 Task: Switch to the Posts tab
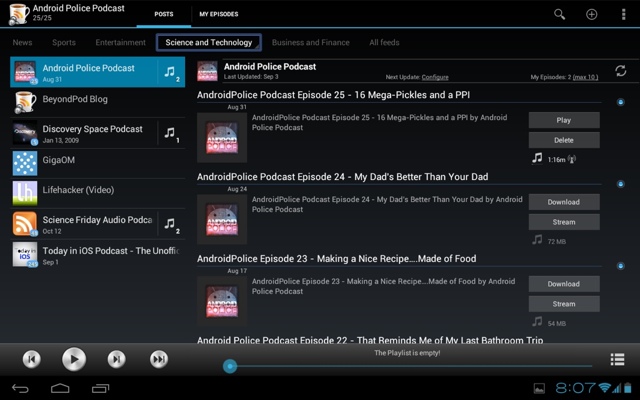point(164,14)
